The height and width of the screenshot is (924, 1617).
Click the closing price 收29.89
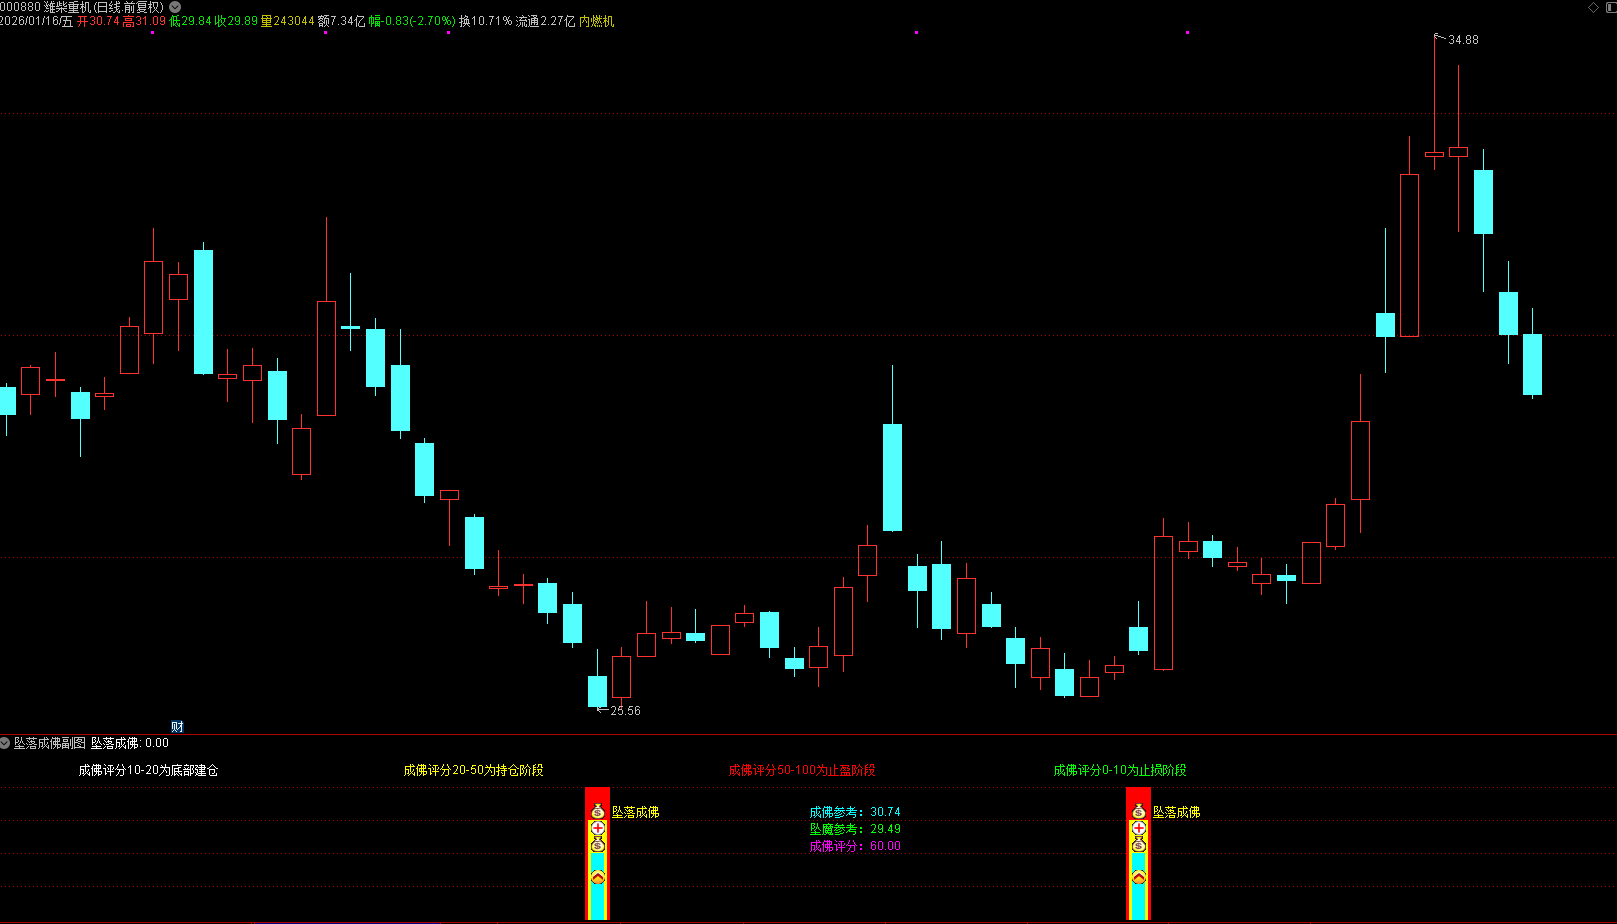tap(236, 21)
